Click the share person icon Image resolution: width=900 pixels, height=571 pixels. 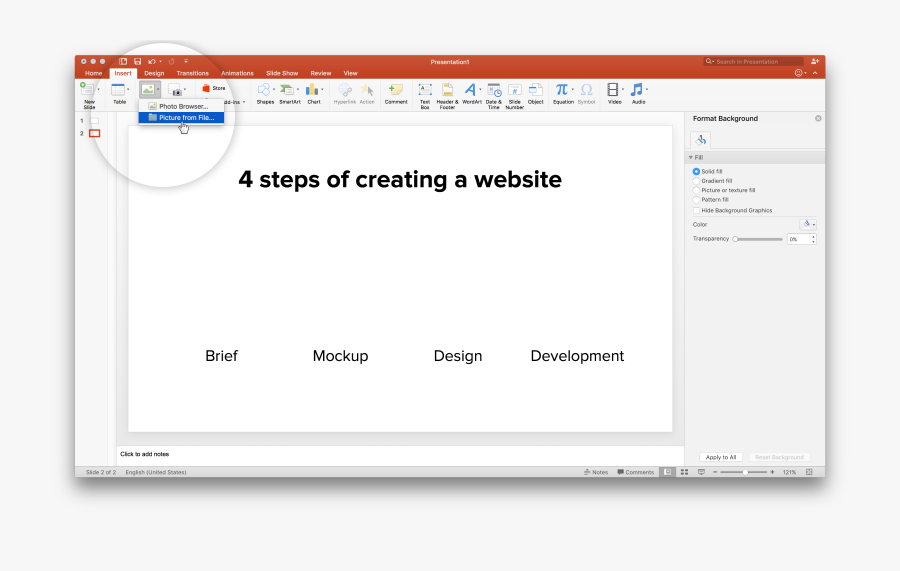pos(814,61)
